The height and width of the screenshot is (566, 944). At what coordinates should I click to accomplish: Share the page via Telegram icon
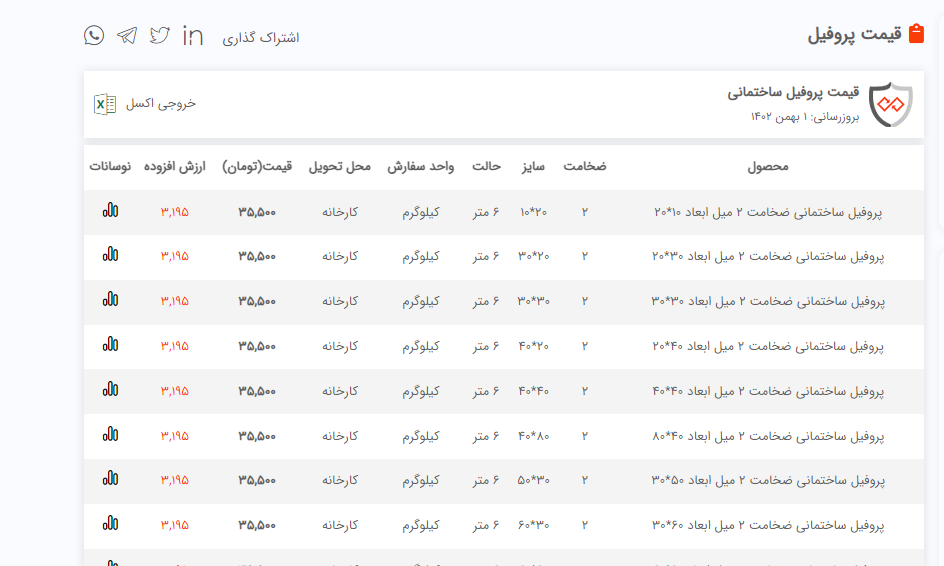tap(127, 36)
